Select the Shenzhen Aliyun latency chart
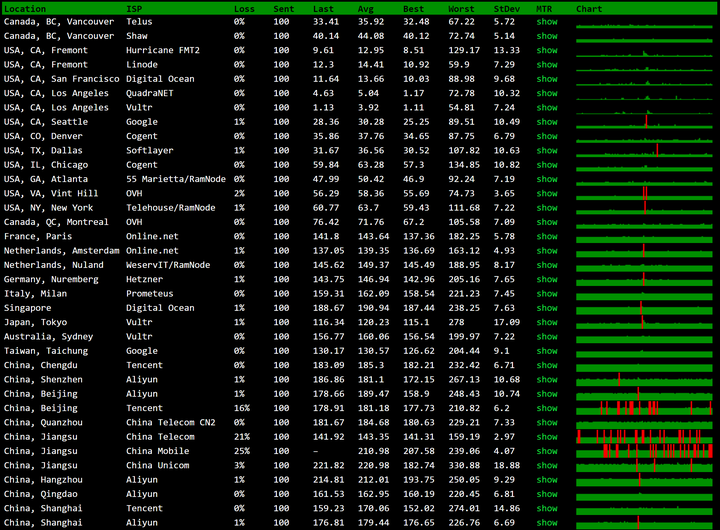Screen dimensions: 720x530 644,379
